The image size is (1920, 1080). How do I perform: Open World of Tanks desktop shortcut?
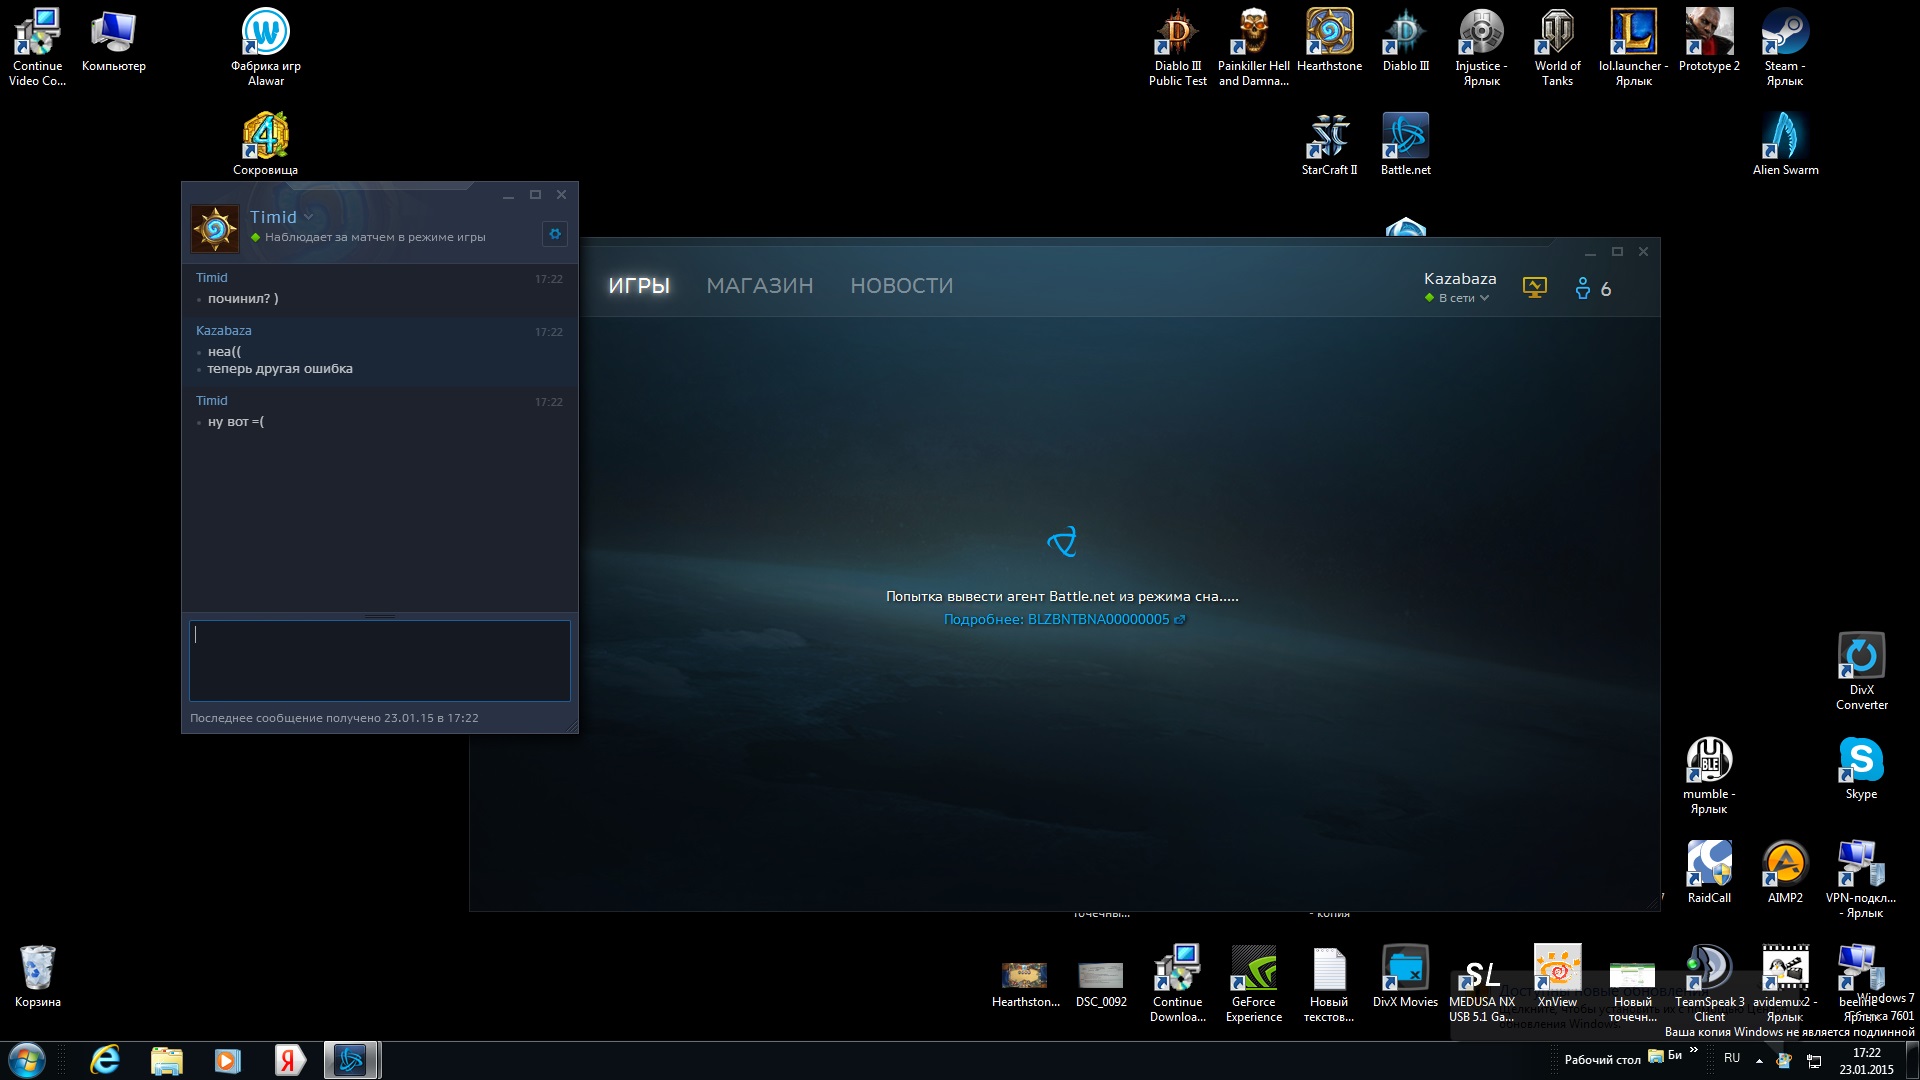(1558, 47)
